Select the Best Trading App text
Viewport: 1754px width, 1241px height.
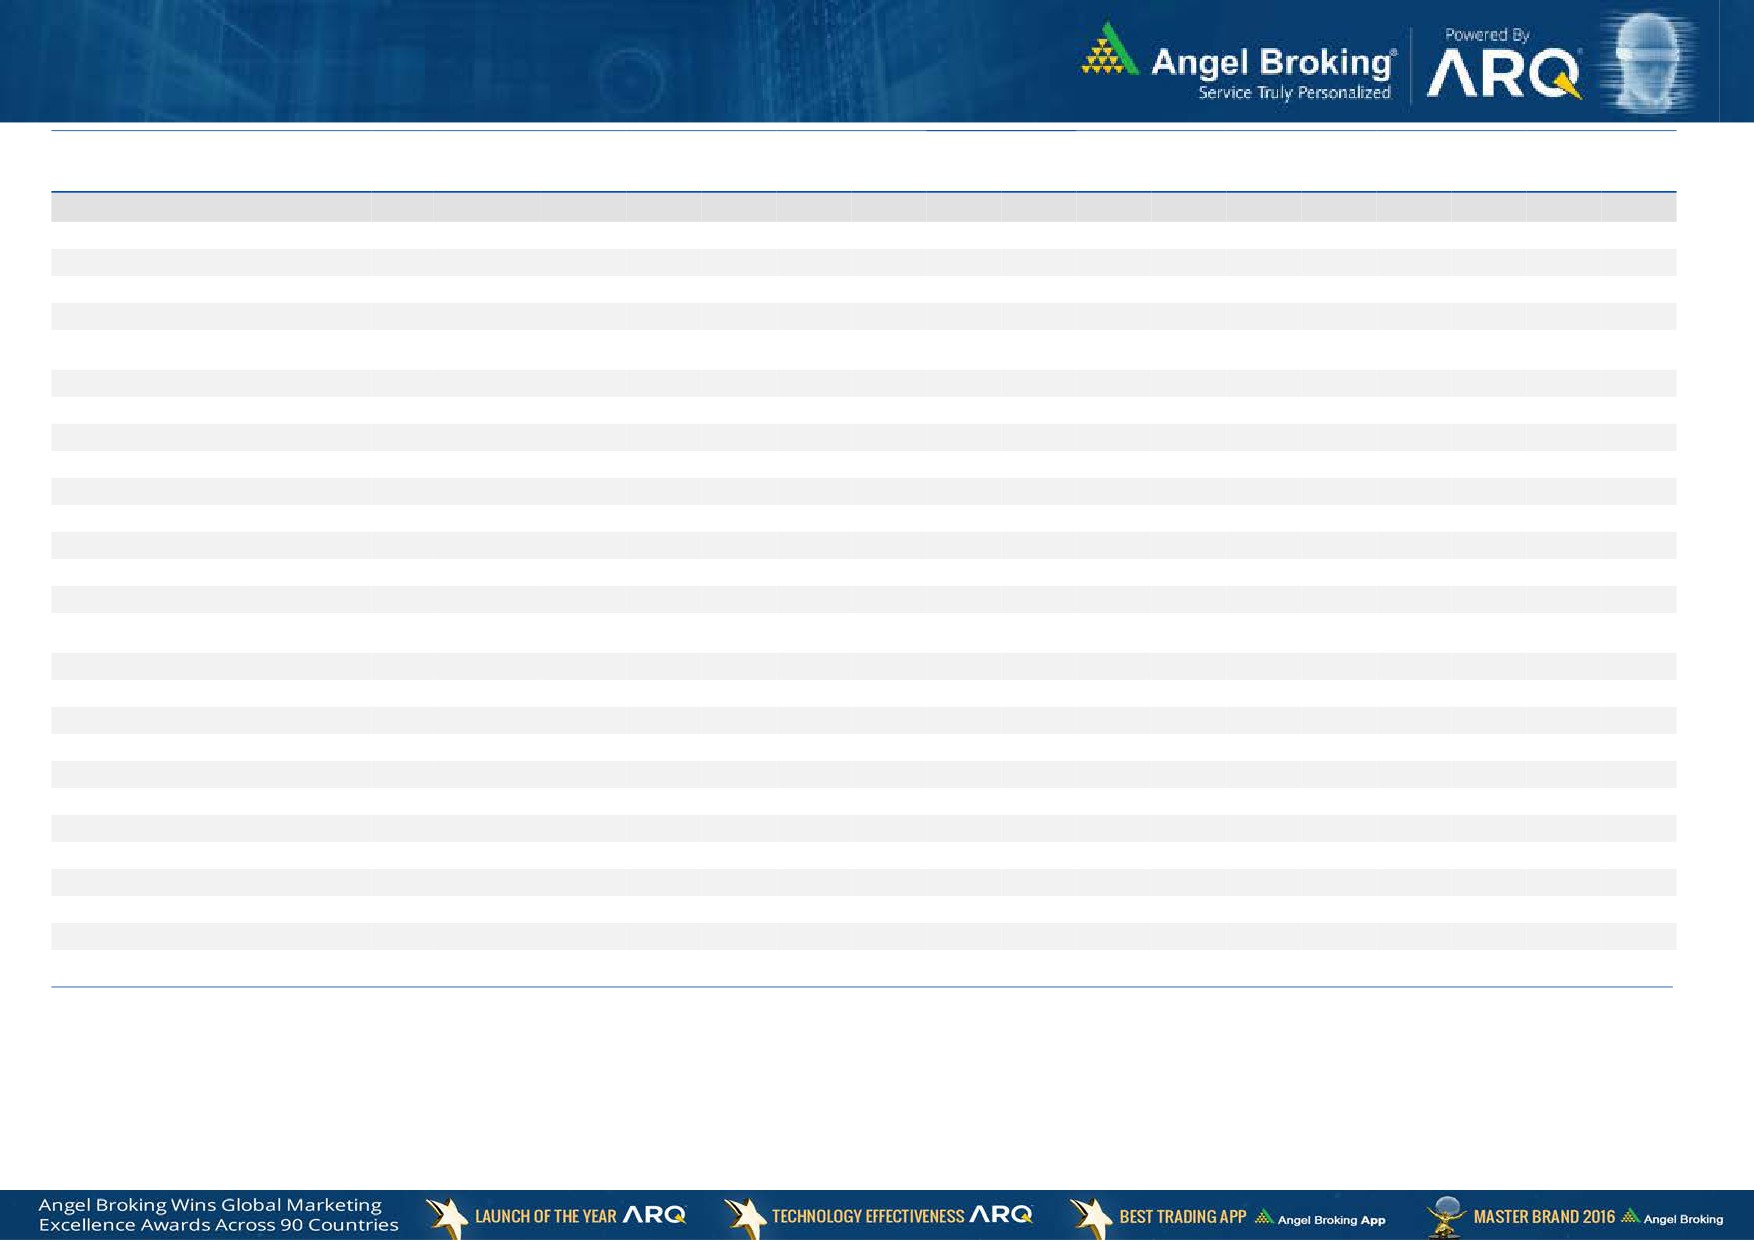[x=1182, y=1217]
